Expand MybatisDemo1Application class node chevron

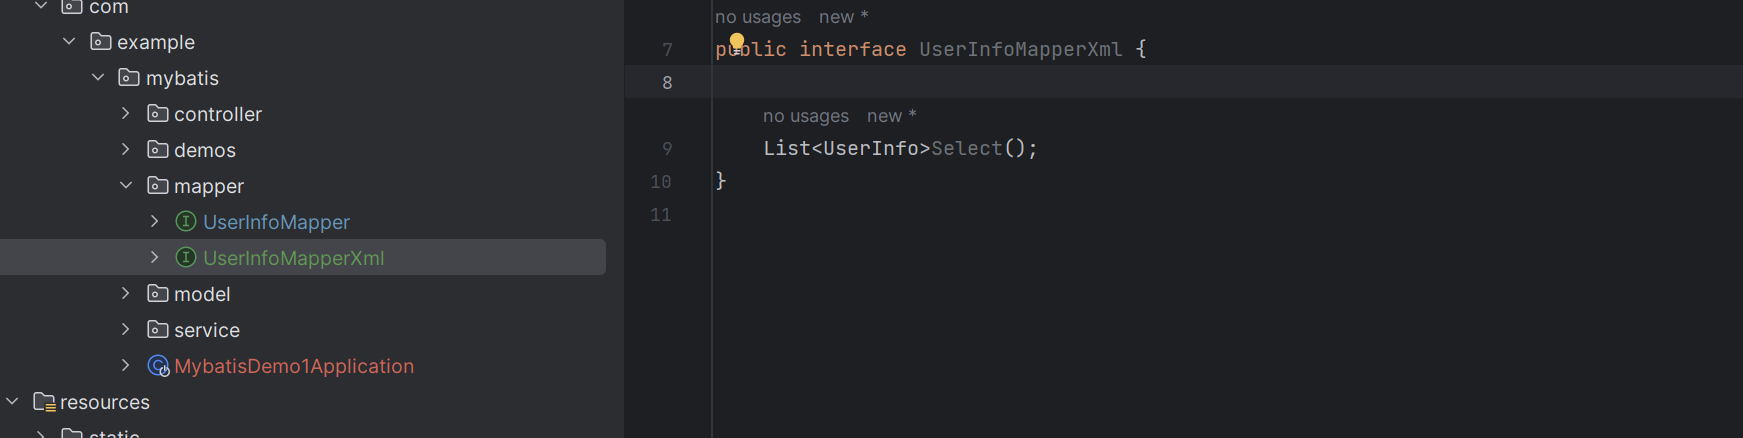pyautogui.click(x=126, y=366)
